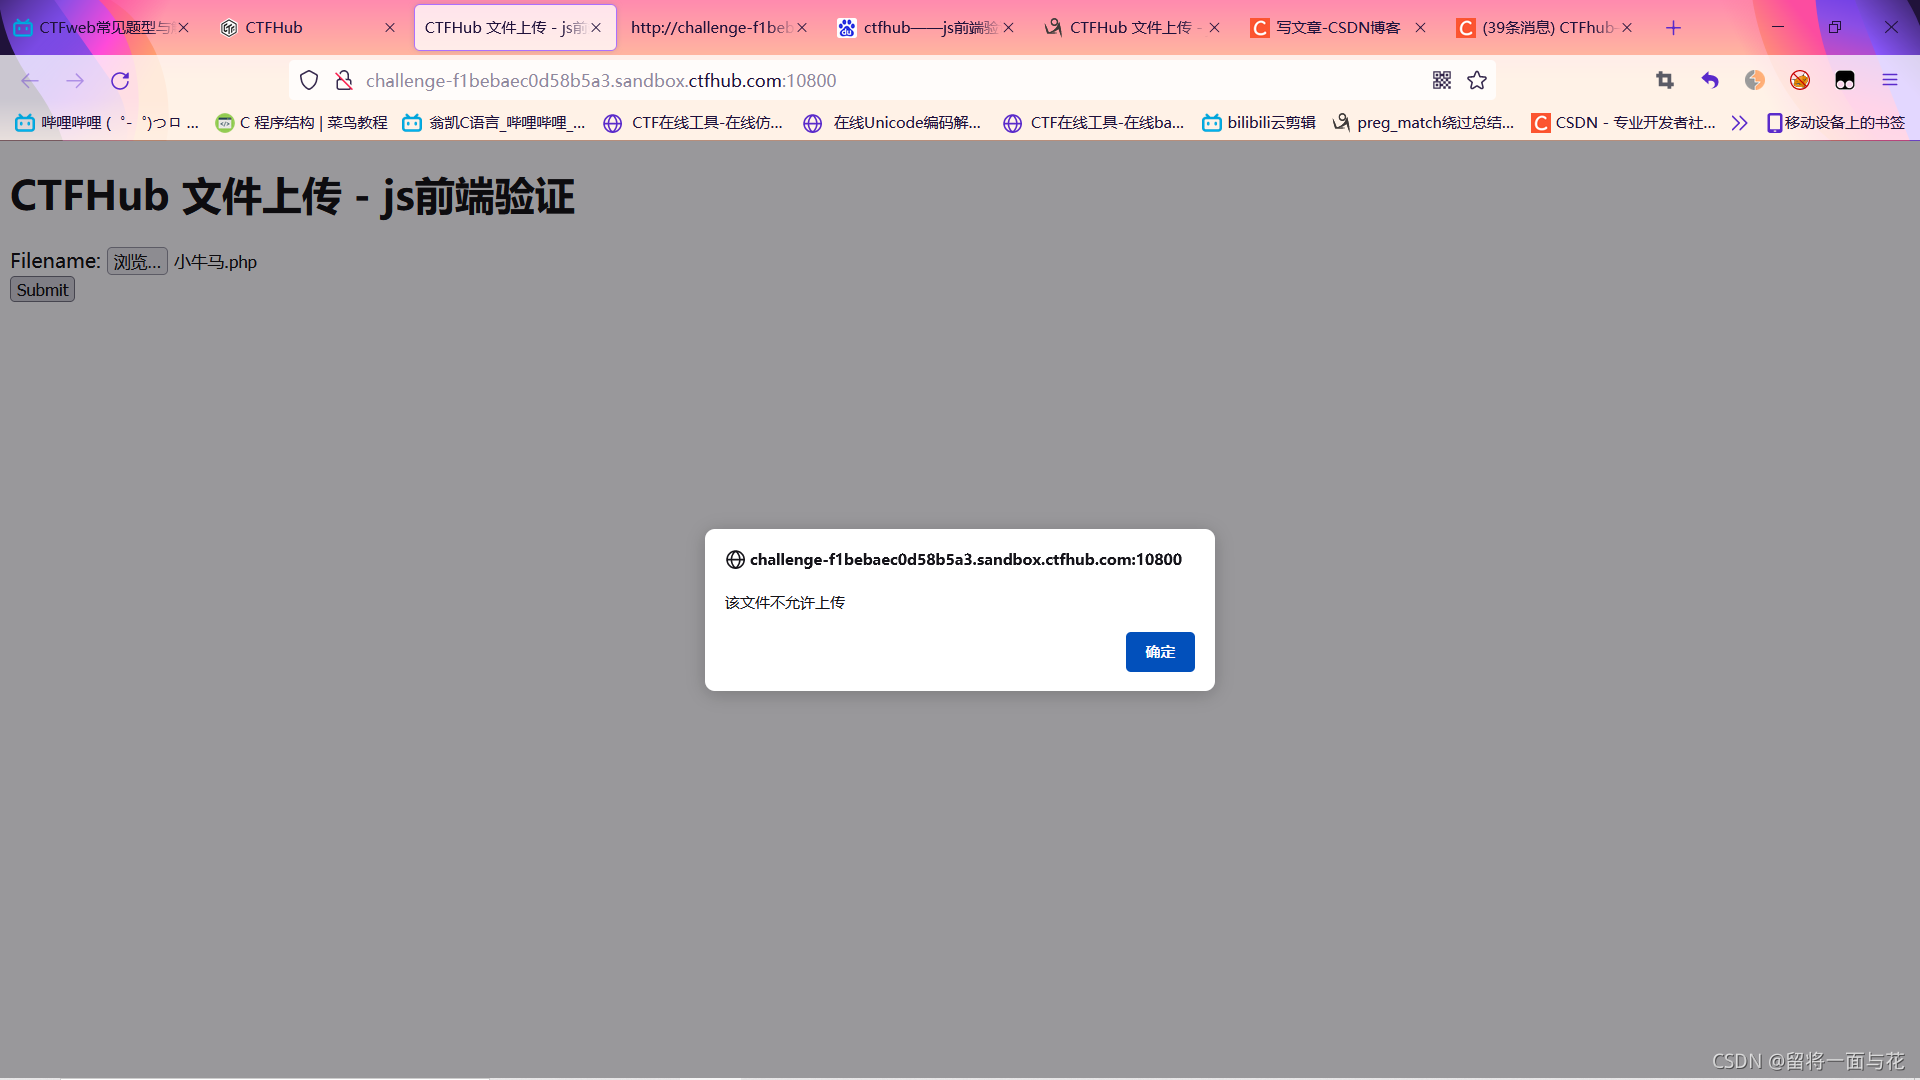Image resolution: width=1920 pixels, height=1080 pixels.
Task: Open the Firefox hamburger application menu
Action: tap(1890, 81)
